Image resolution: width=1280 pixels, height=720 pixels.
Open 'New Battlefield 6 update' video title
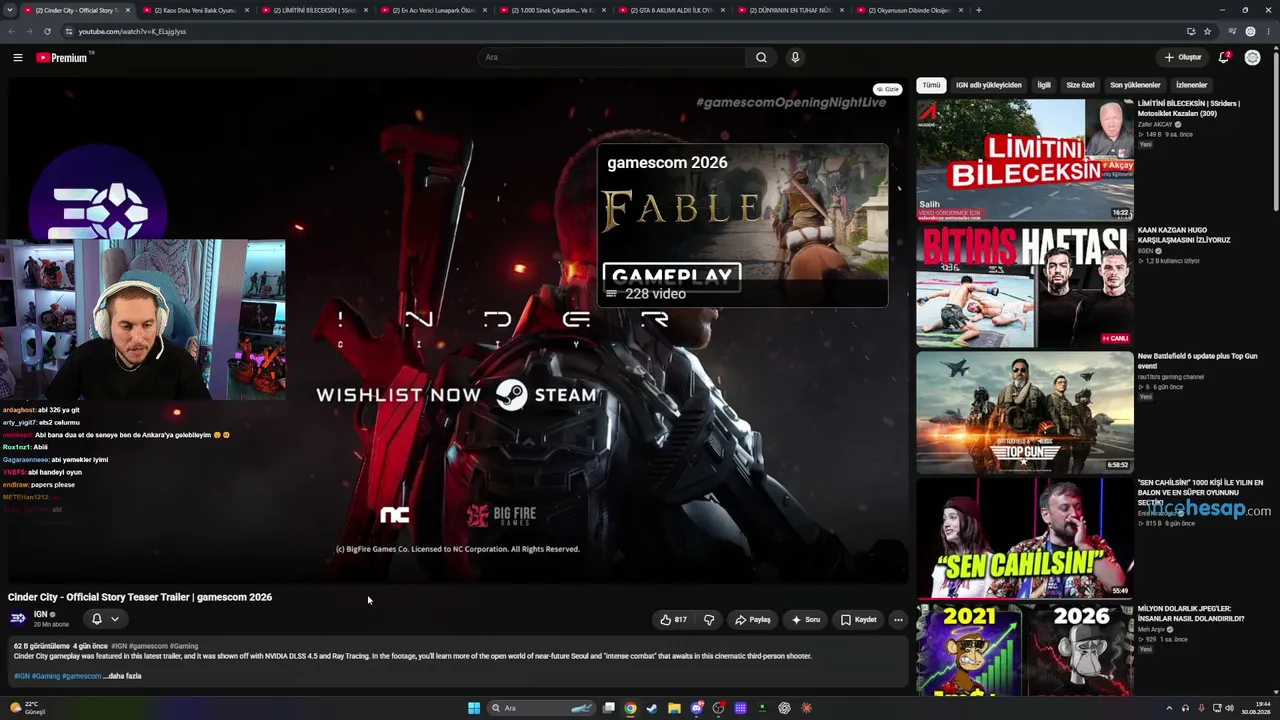(x=1197, y=361)
